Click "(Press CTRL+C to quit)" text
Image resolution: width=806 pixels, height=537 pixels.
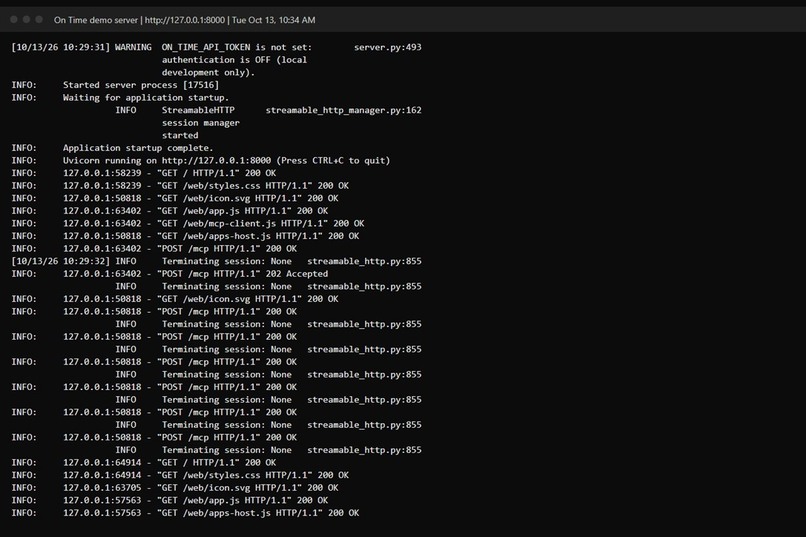click(x=333, y=160)
